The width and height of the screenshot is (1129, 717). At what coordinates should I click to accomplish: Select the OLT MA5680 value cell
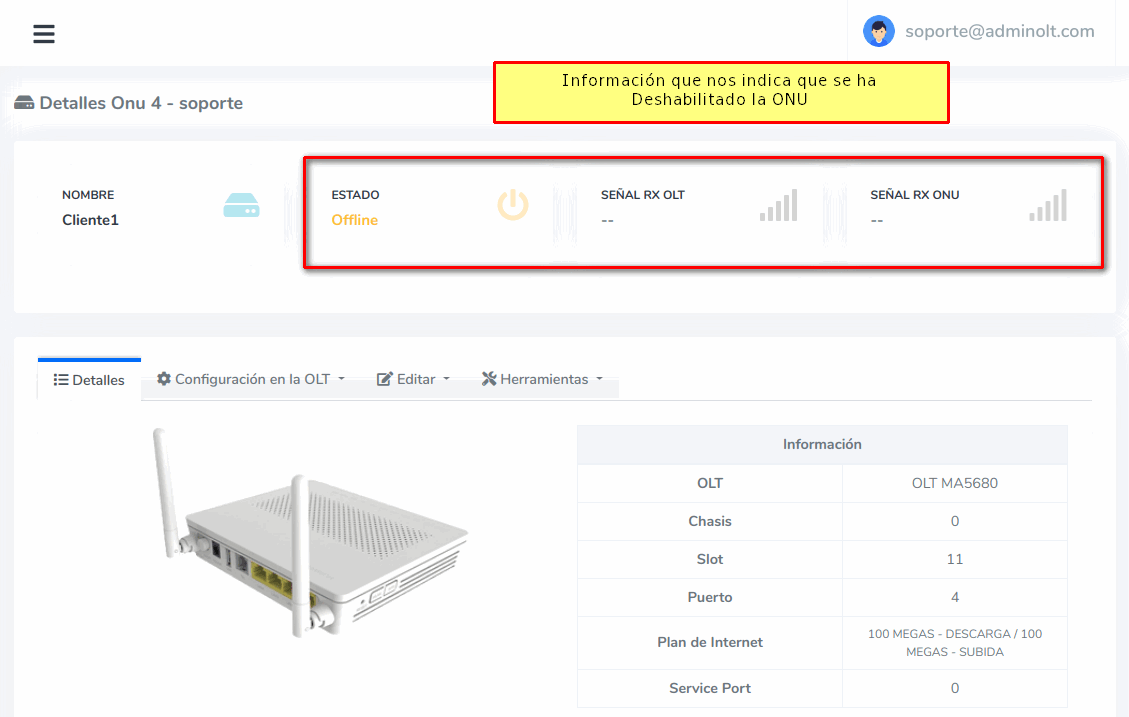(x=954, y=483)
